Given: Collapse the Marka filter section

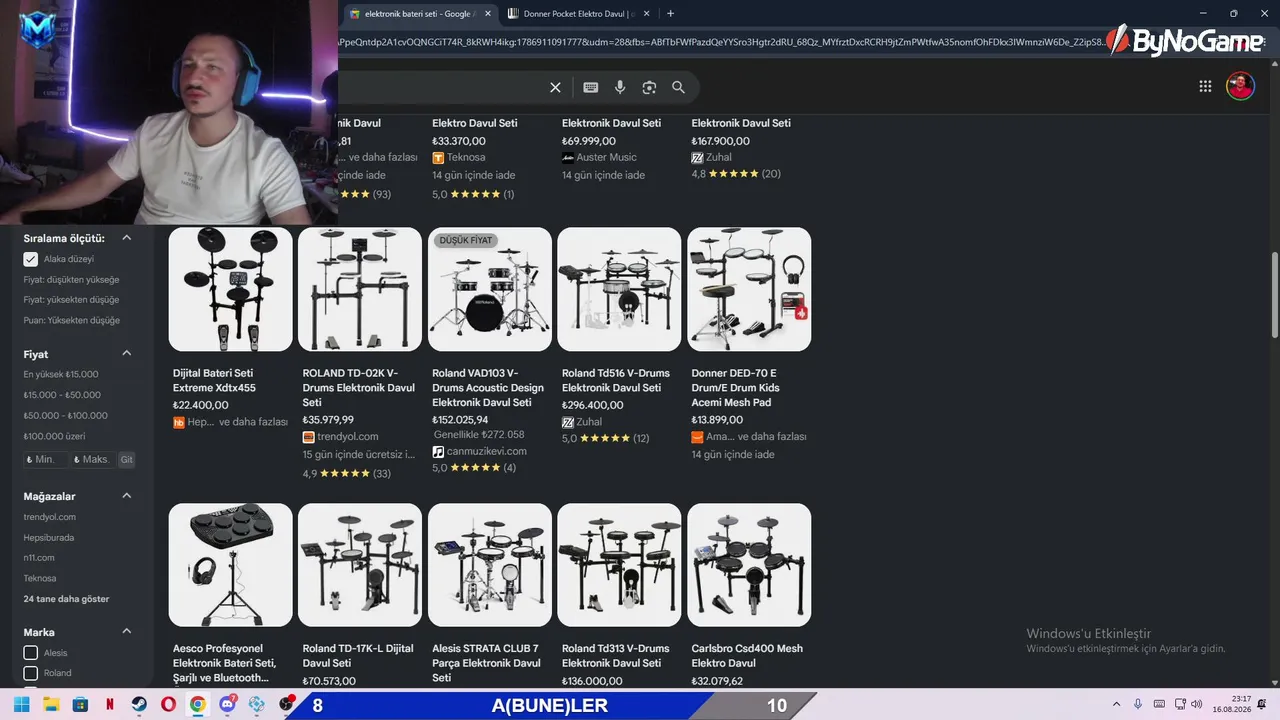Looking at the screenshot, I should pyautogui.click(x=127, y=631).
